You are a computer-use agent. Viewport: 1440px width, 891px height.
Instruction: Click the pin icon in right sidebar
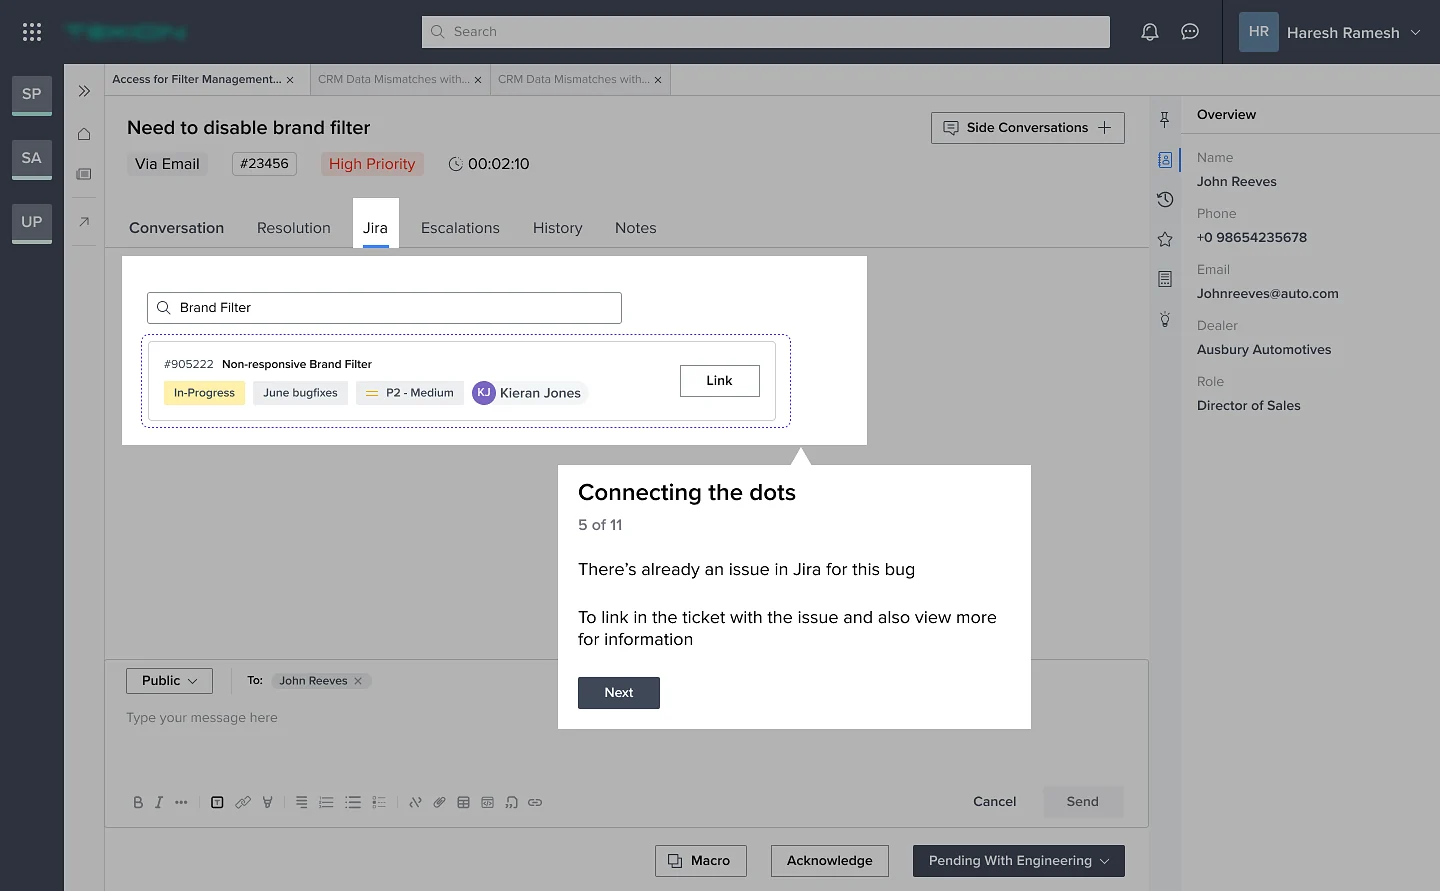(x=1165, y=120)
